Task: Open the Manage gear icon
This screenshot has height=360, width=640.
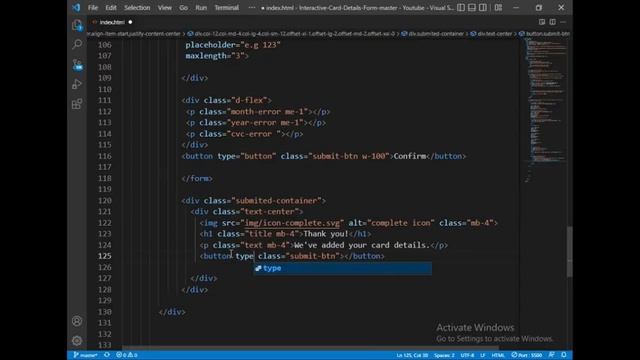Action: pyautogui.click(x=77, y=340)
